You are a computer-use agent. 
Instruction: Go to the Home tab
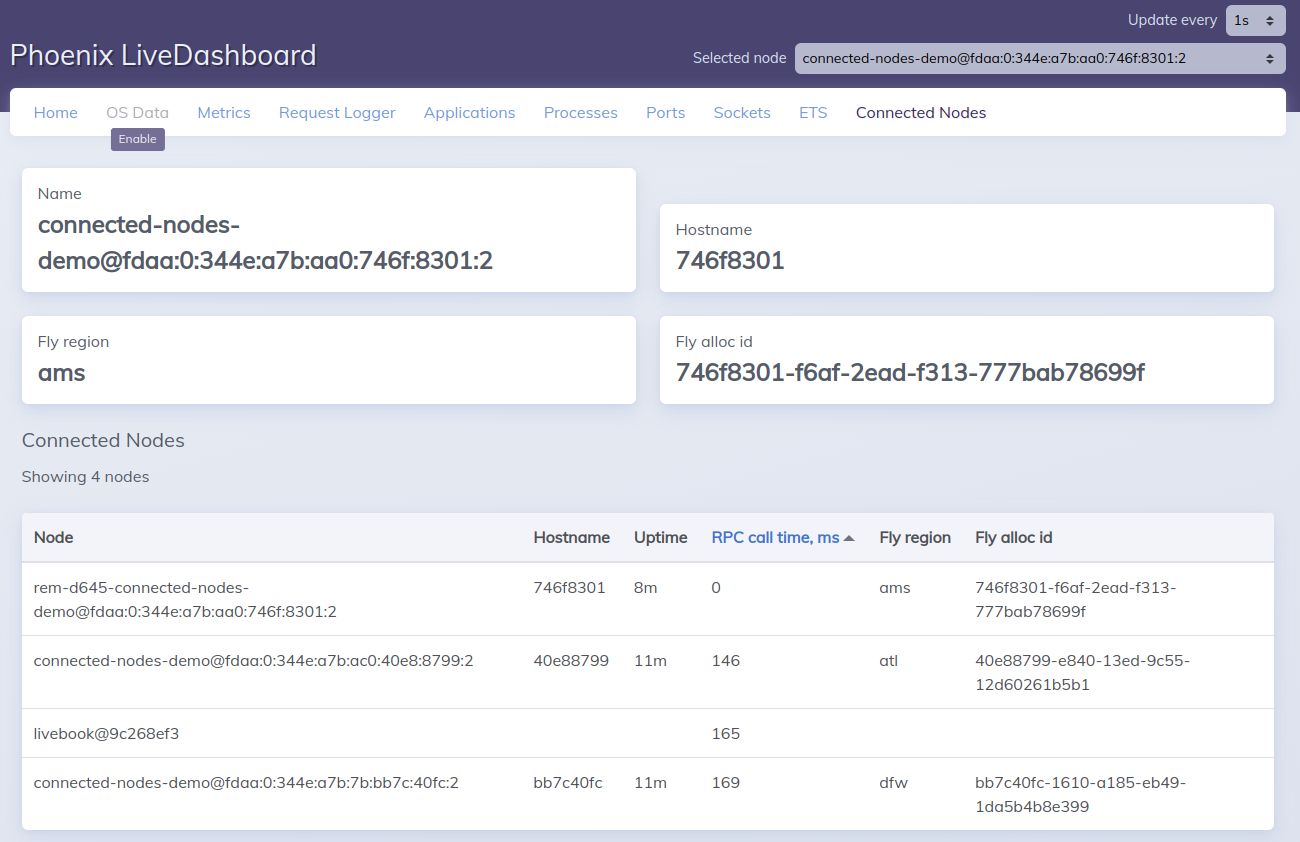55,112
